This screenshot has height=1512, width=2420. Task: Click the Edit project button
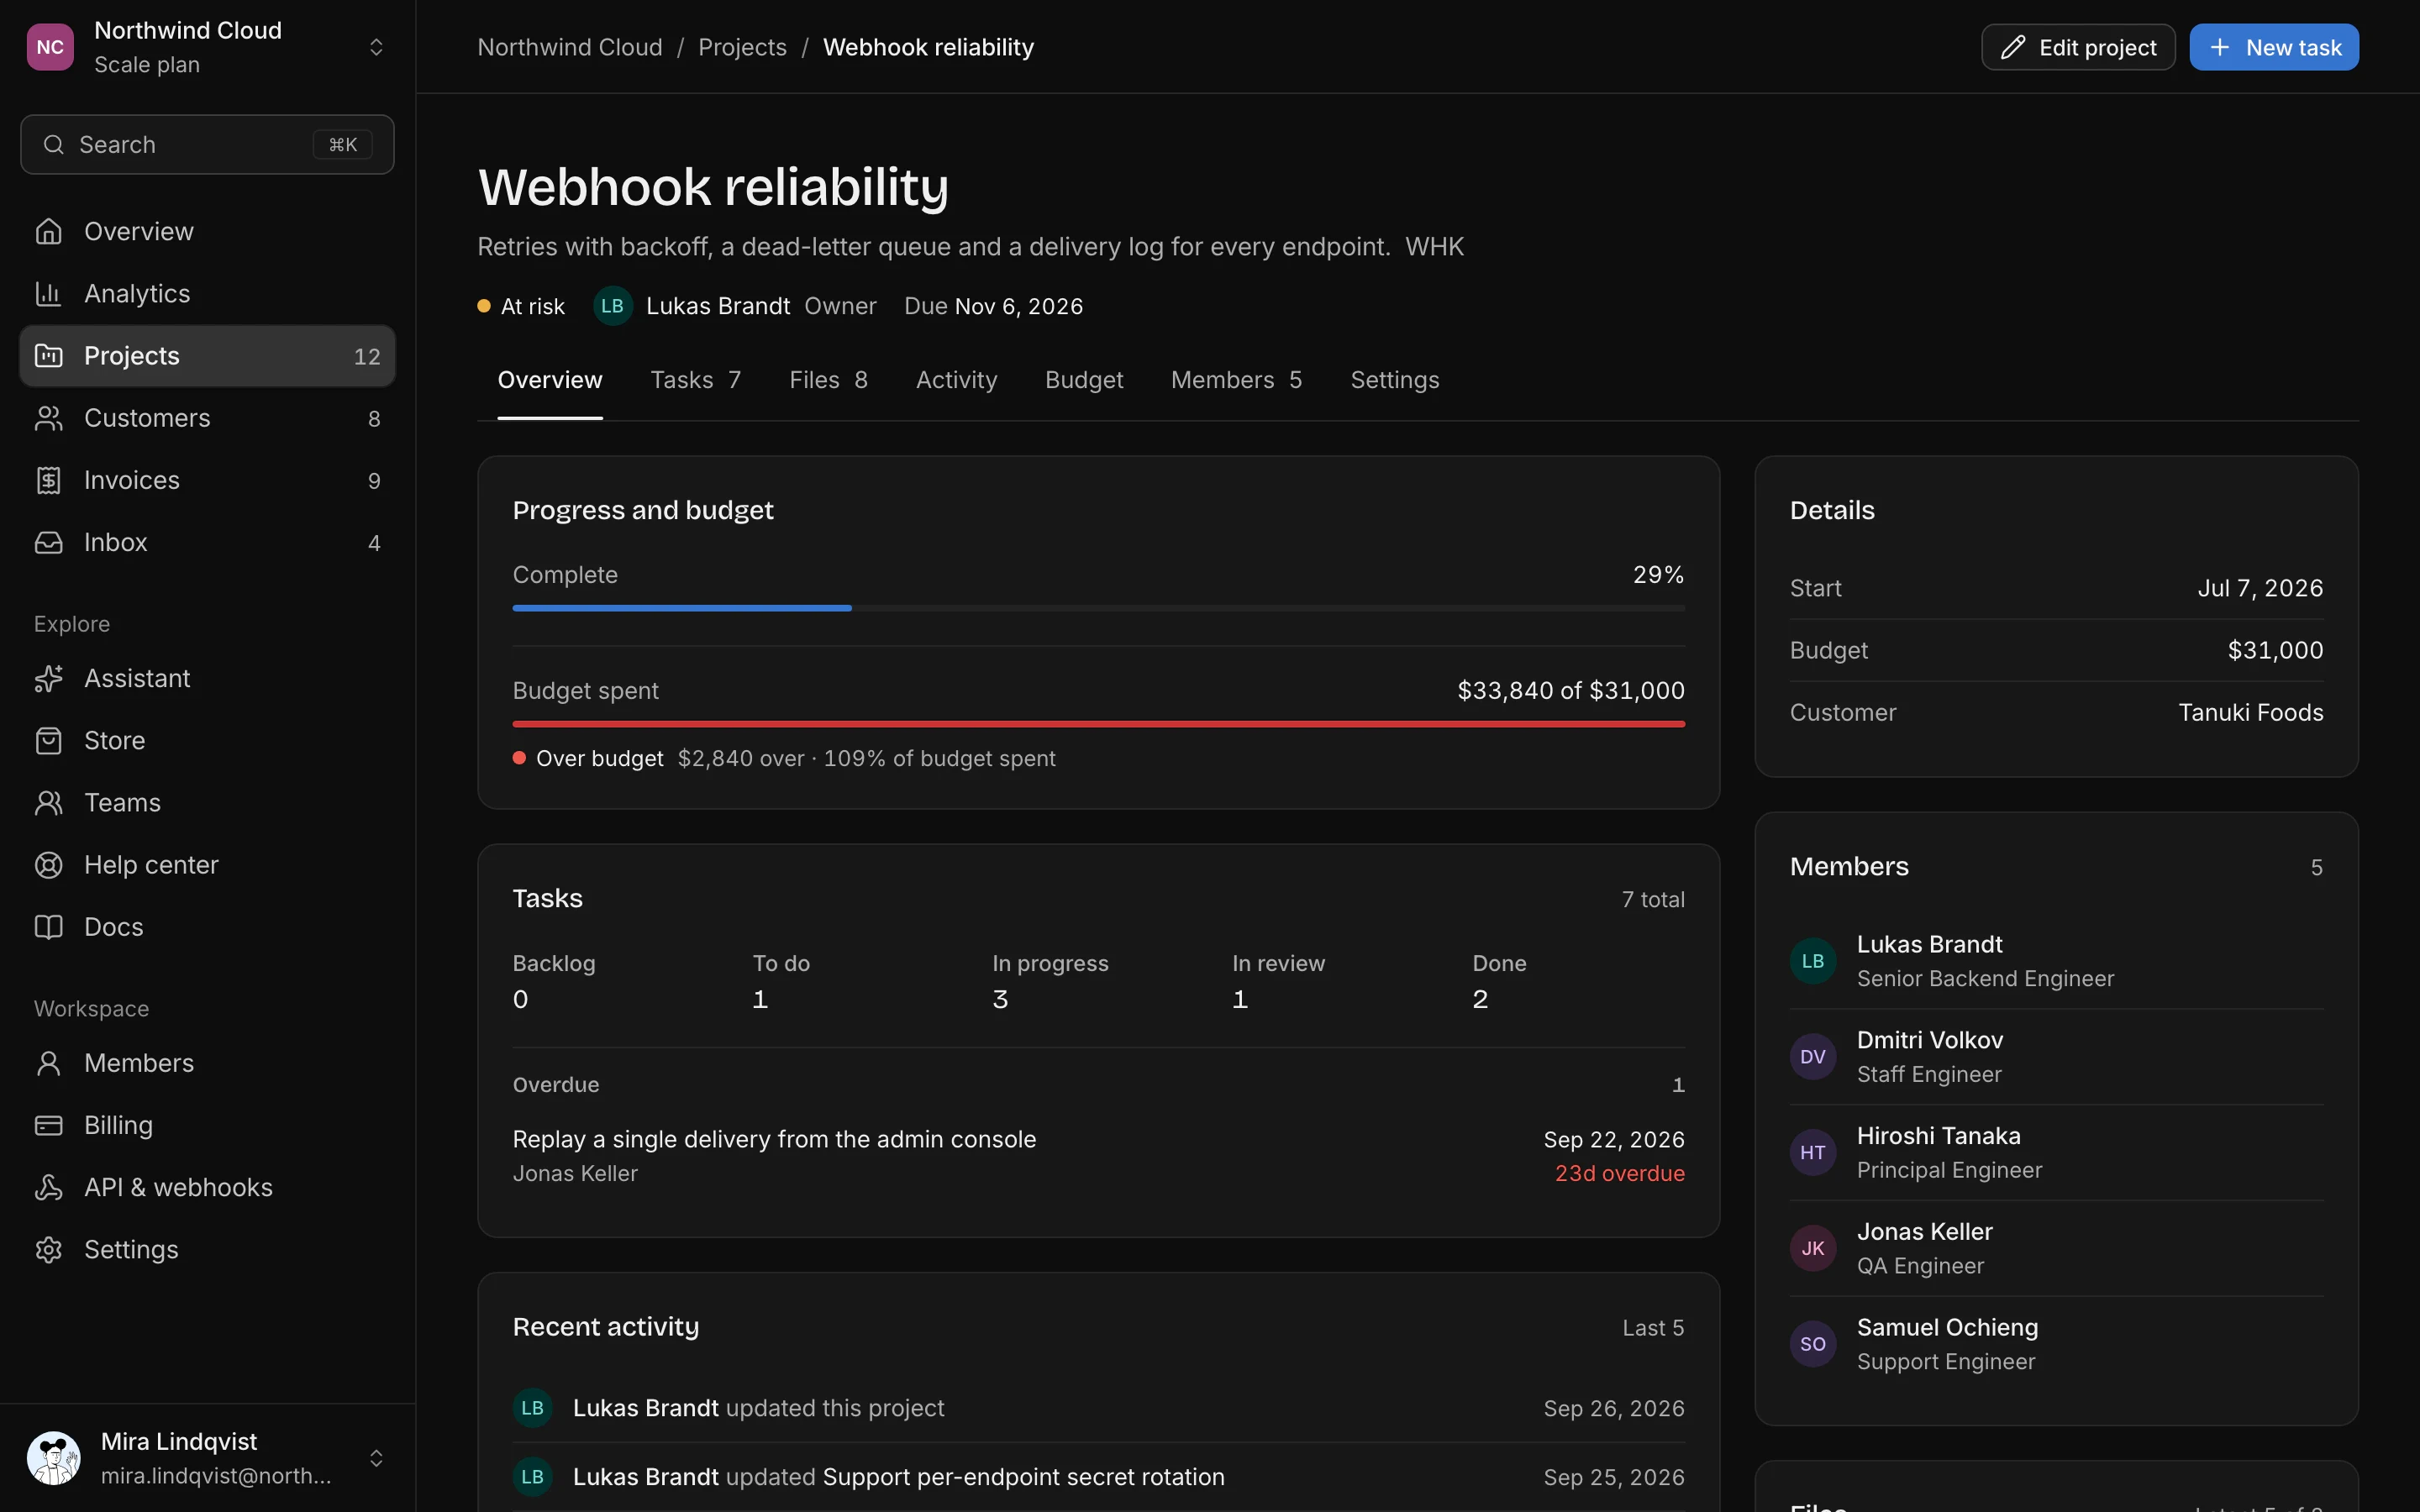pos(2078,47)
